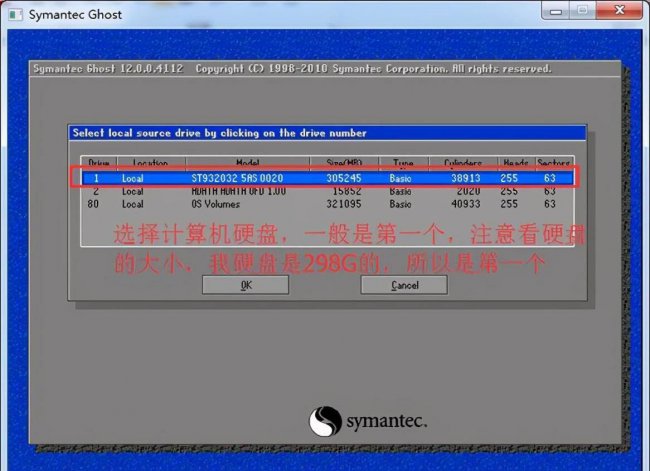The width and height of the screenshot is (650, 471).
Task: Close the Symantec Ghost window
Action: (x=619, y=10)
